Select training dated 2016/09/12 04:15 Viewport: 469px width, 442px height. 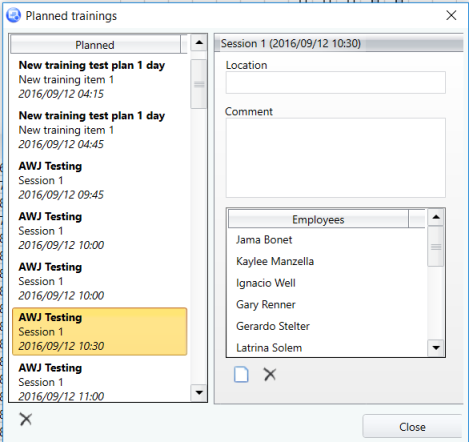click(x=99, y=79)
